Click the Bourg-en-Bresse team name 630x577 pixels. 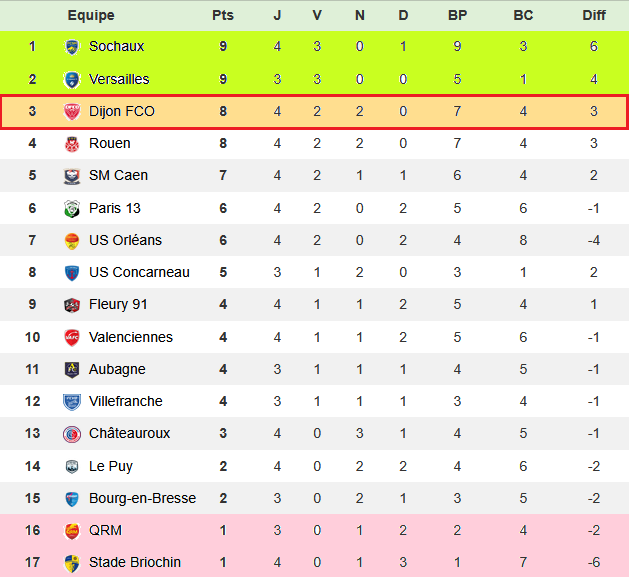tap(142, 498)
